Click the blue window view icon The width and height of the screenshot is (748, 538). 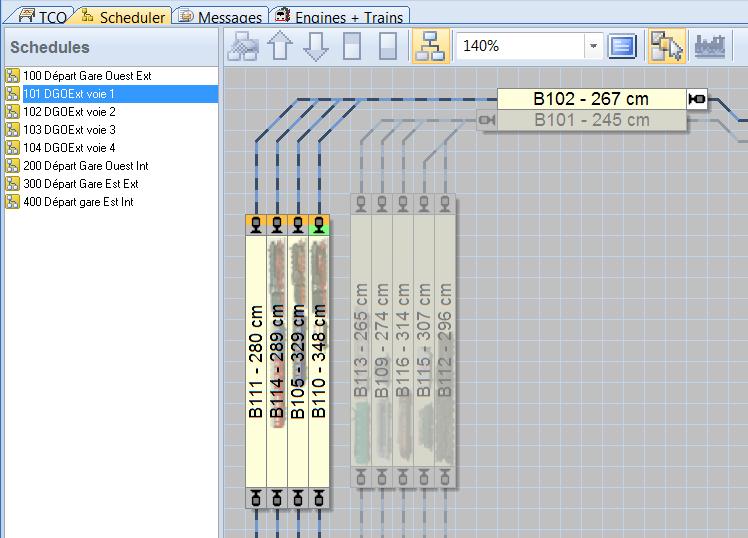623,46
